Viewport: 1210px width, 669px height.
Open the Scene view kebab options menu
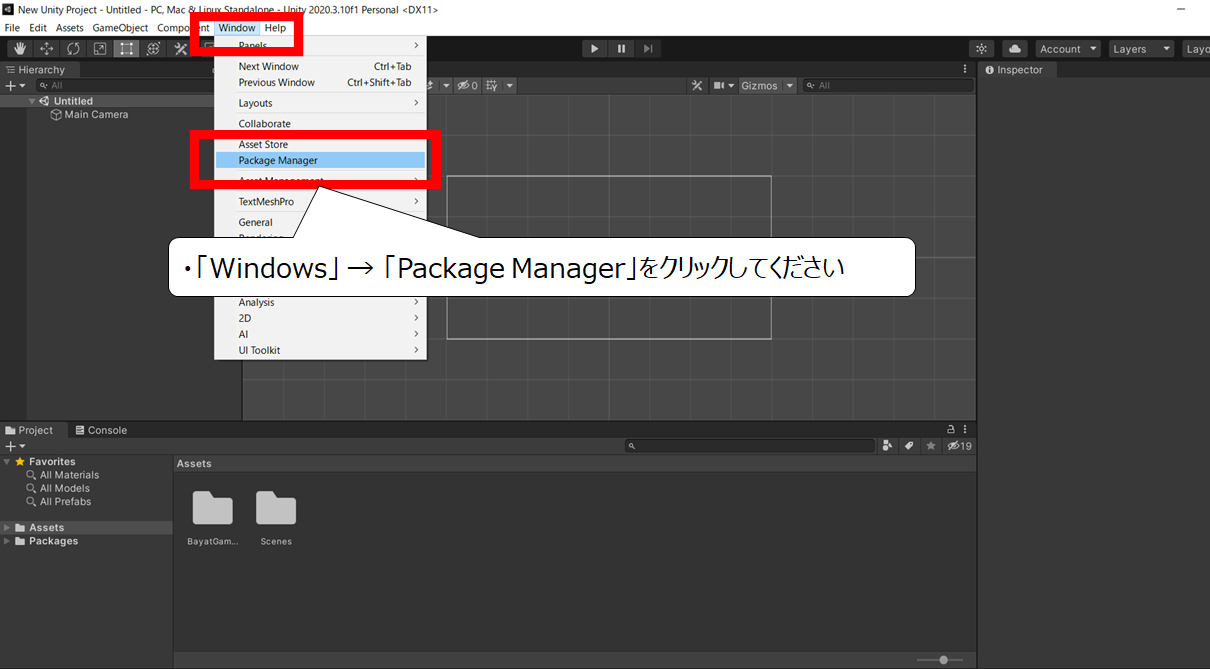tap(965, 69)
